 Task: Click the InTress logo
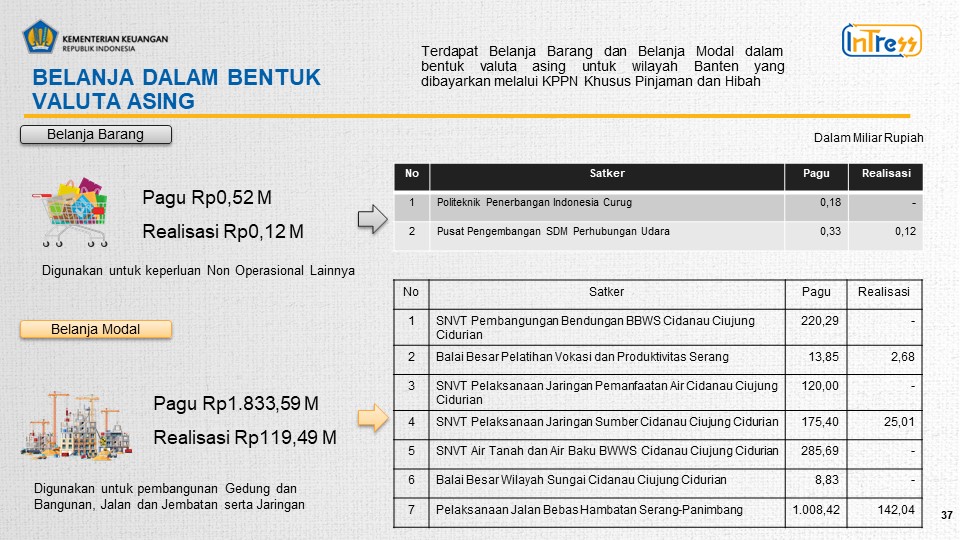coord(881,41)
